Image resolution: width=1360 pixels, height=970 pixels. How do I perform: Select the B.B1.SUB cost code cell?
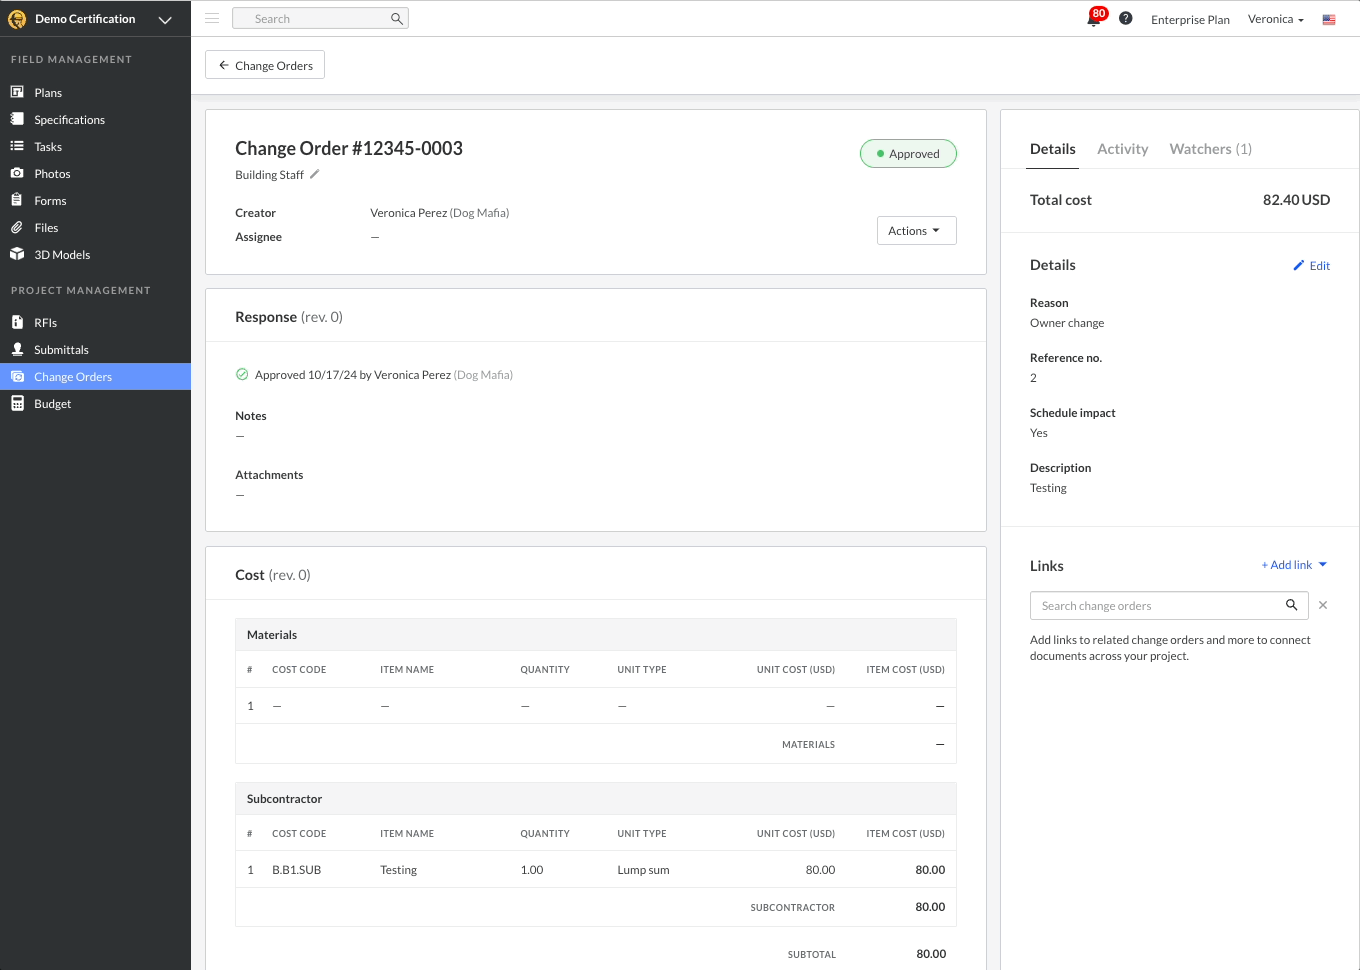click(296, 869)
